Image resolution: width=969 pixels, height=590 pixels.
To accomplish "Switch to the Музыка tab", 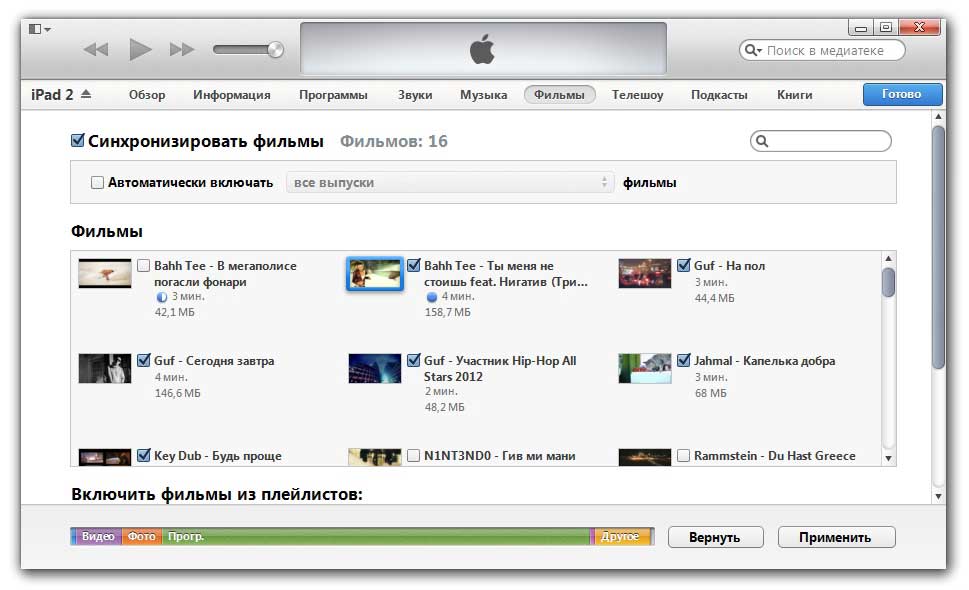I will [483, 95].
